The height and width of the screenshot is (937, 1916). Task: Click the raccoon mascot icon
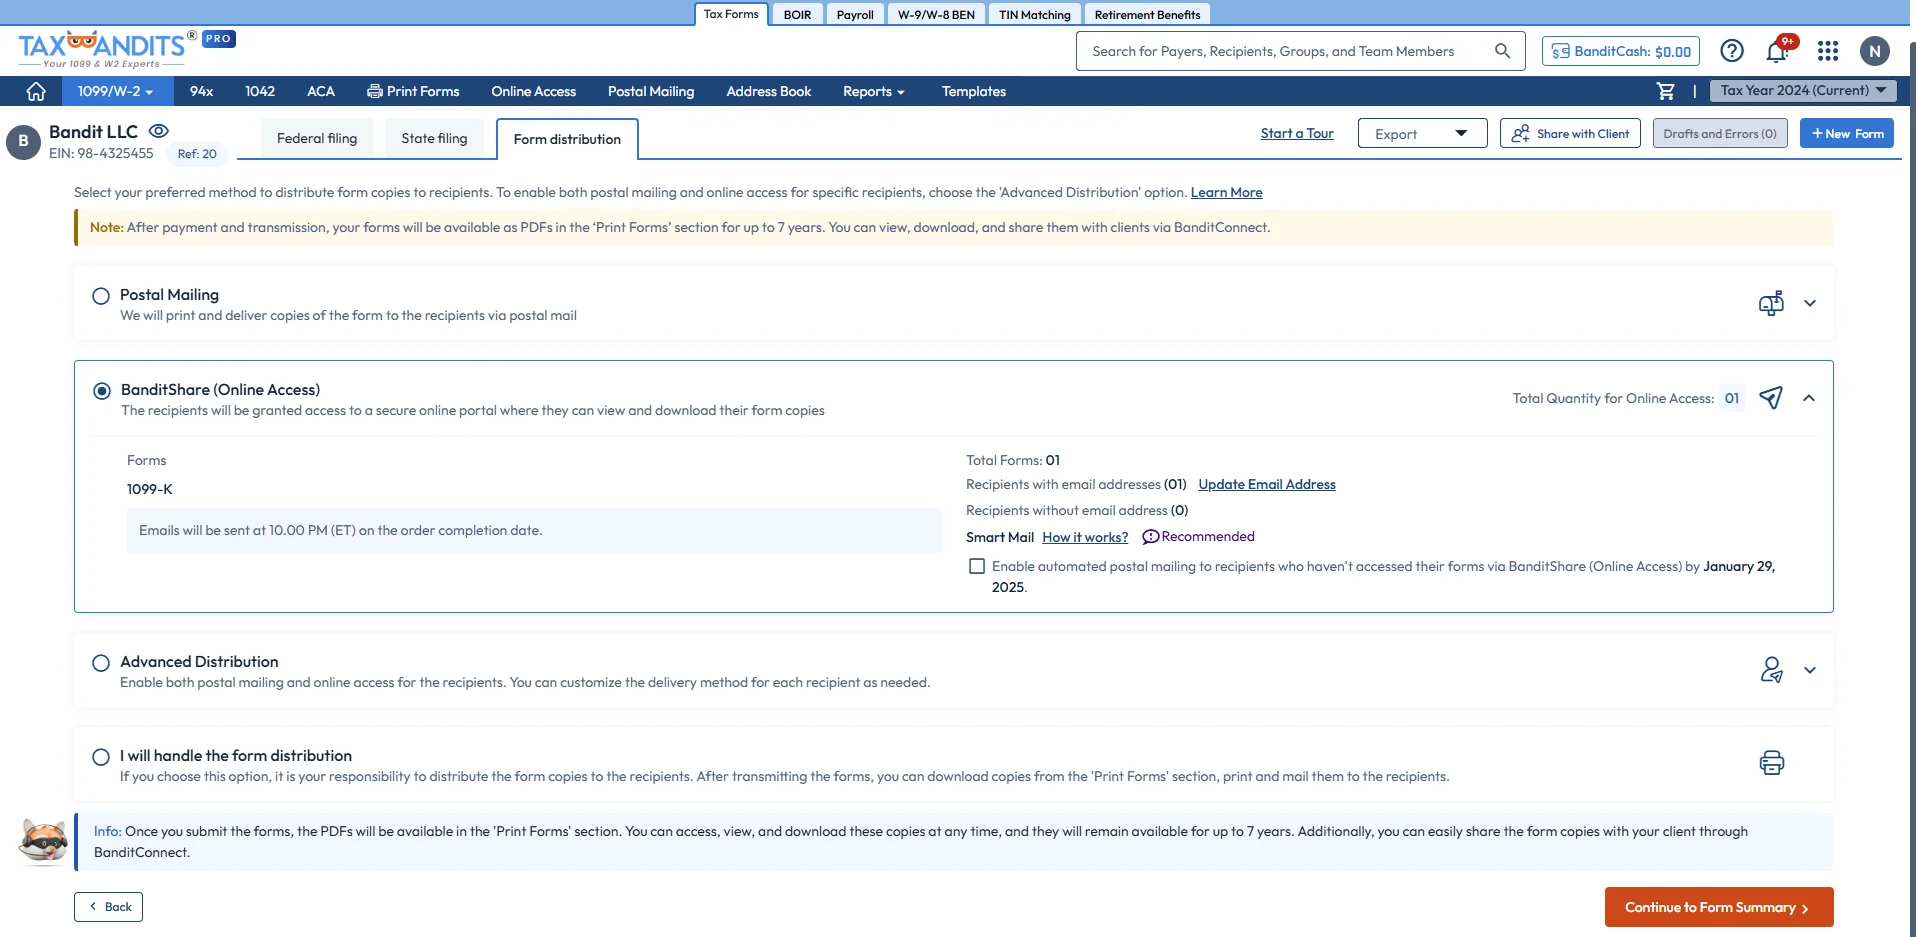[x=43, y=841]
